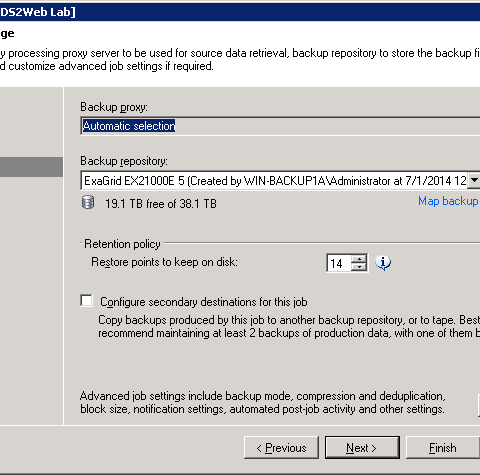The height and width of the screenshot is (475, 480).
Task: Click the repository storage disk icon
Action: pyautogui.click(x=88, y=202)
